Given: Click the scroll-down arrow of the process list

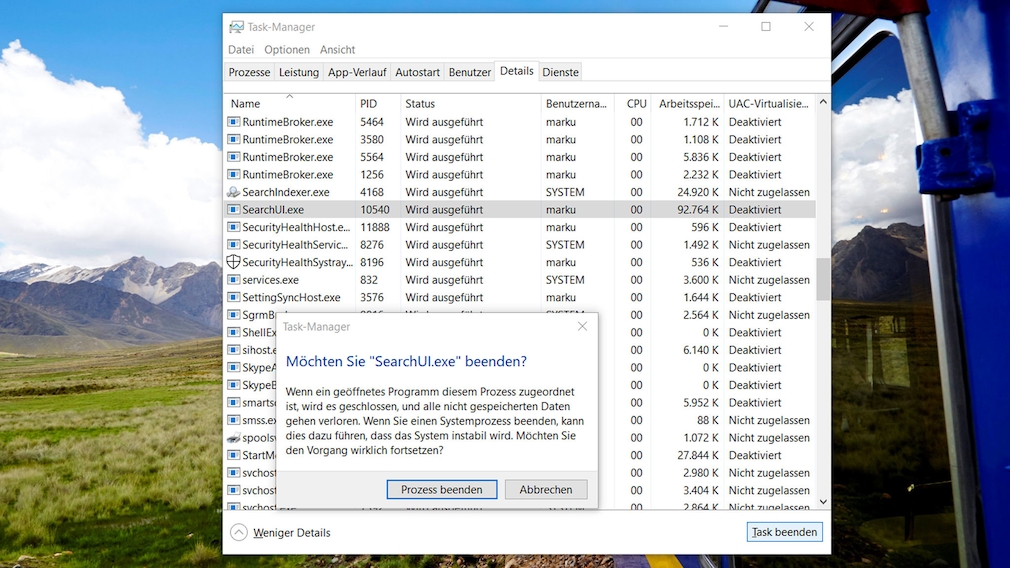Looking at the screenshot, I should coord(823,502).
